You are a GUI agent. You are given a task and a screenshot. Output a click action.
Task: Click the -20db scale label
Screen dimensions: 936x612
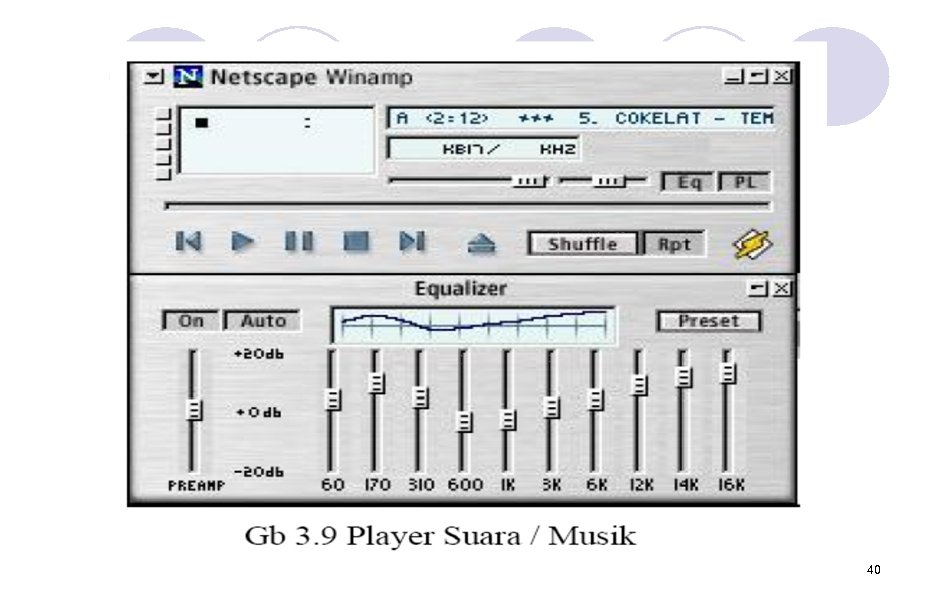(x=258, y=472)
